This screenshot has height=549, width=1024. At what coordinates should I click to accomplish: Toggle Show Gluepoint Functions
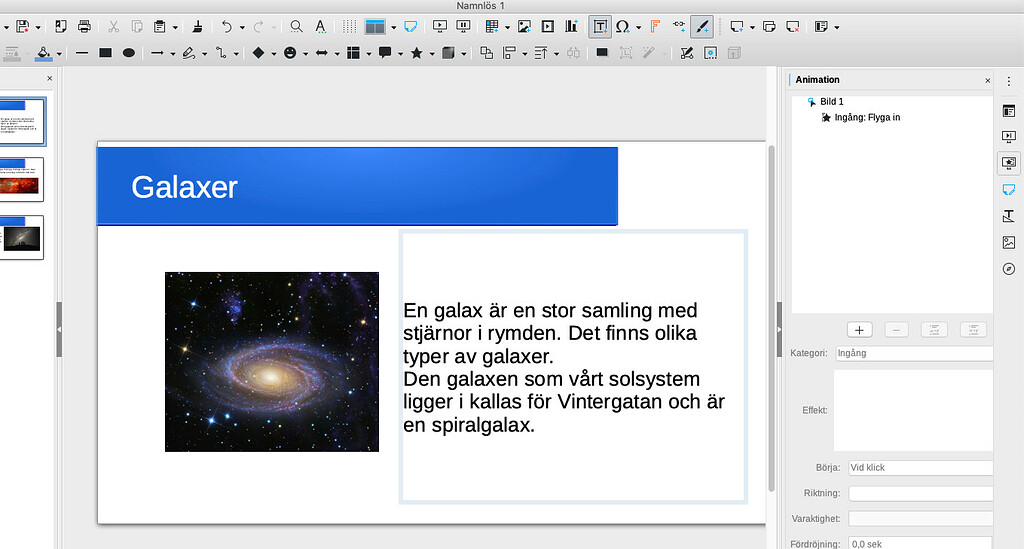coord(711,53)
